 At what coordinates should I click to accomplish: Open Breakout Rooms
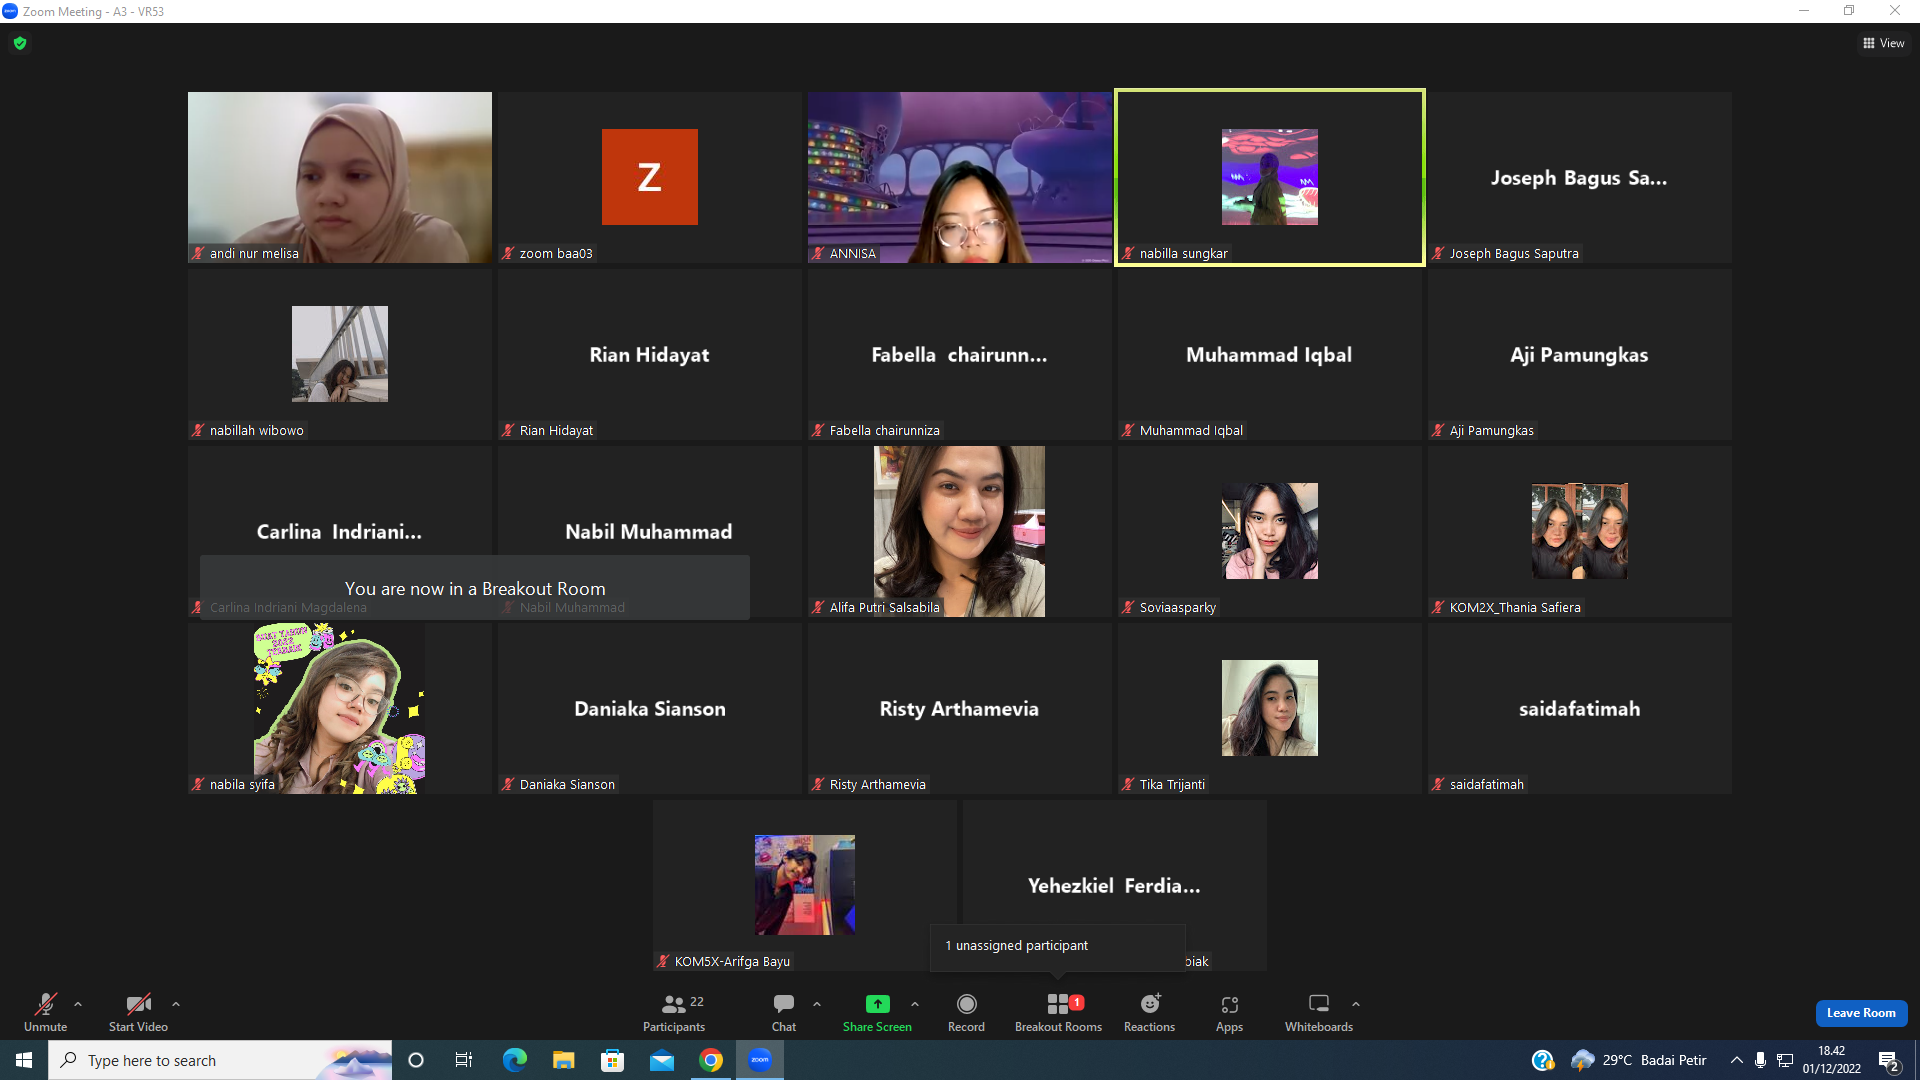[1058, 1012]
